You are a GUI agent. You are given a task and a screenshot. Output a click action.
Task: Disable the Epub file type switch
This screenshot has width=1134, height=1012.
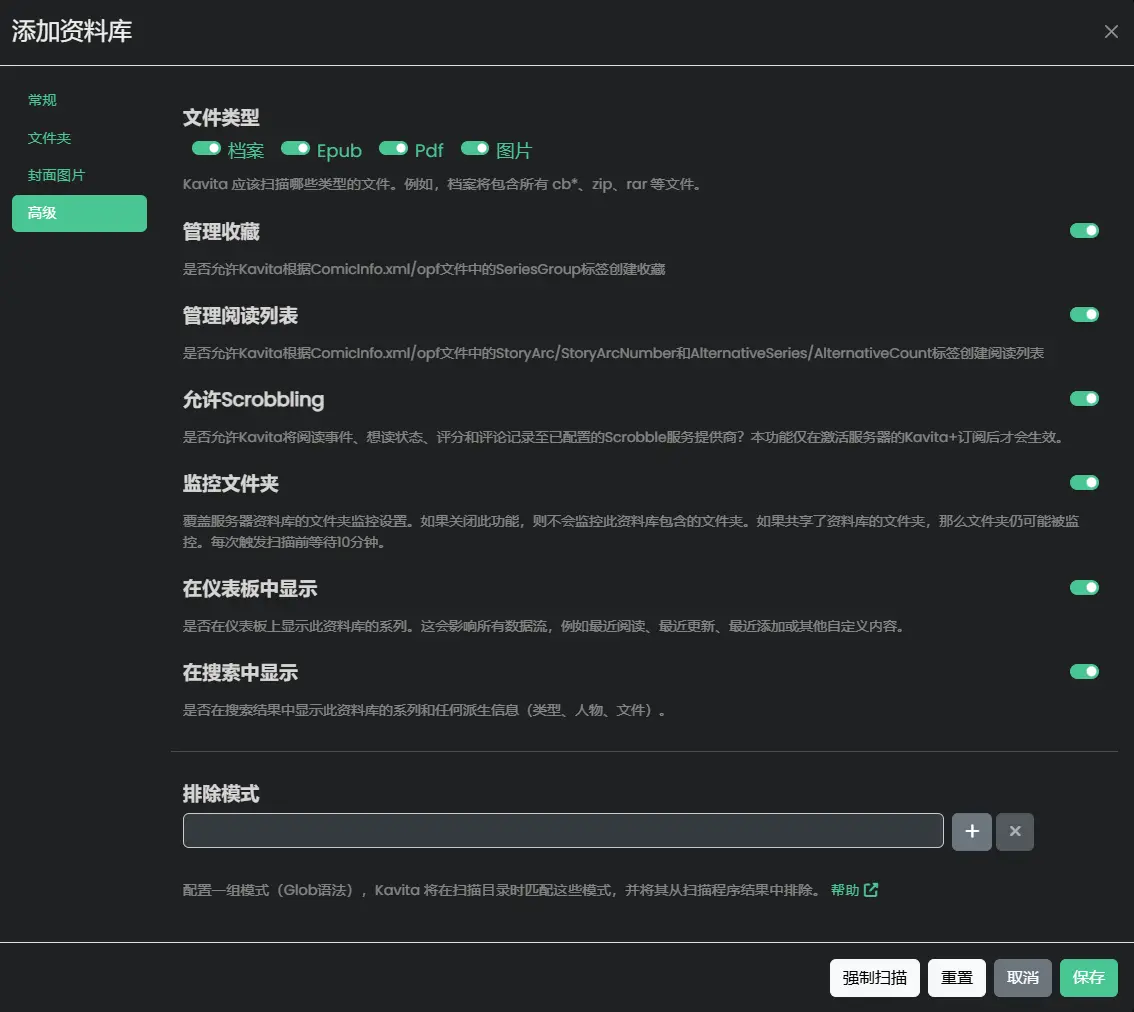(295, 148)
